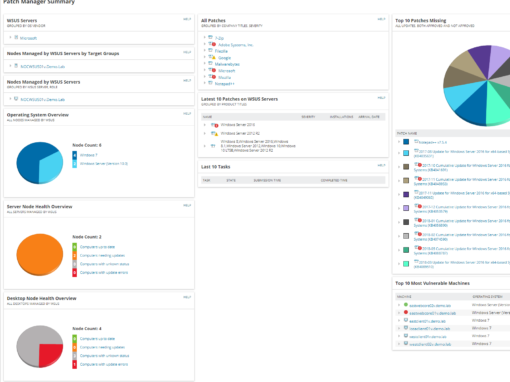Expand the Malwarebytes entry in All Patches
This screenshot has height=382, width=510.
204,63
